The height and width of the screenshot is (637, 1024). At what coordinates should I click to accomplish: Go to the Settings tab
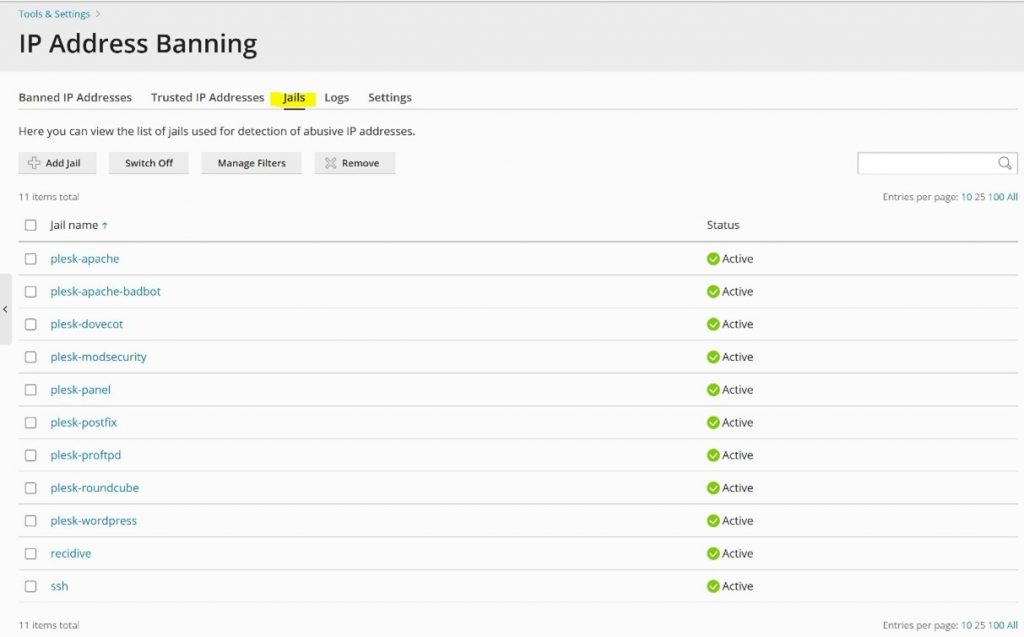[390, 97]
